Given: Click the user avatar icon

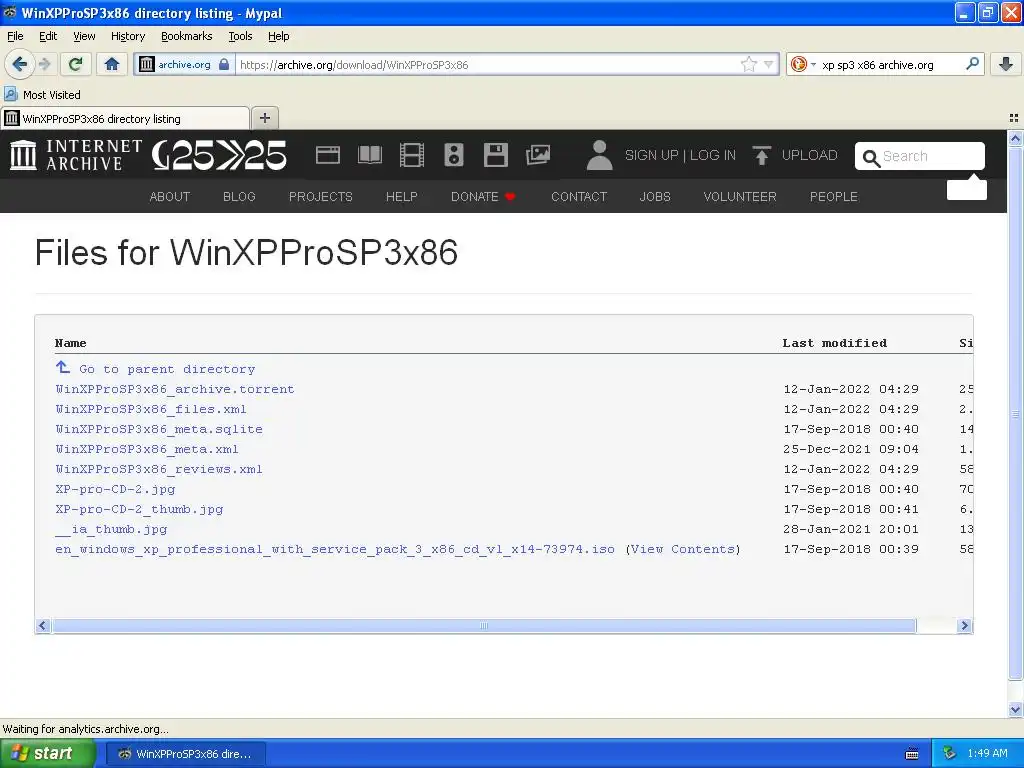Looking at the screenshot, I should [x=599, y=155].
